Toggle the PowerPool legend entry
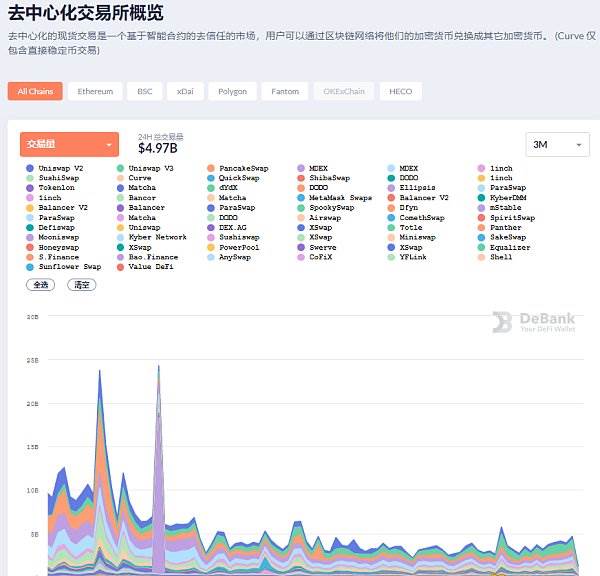The width and height of the screenshot is (600, 576). click(233, 248)
